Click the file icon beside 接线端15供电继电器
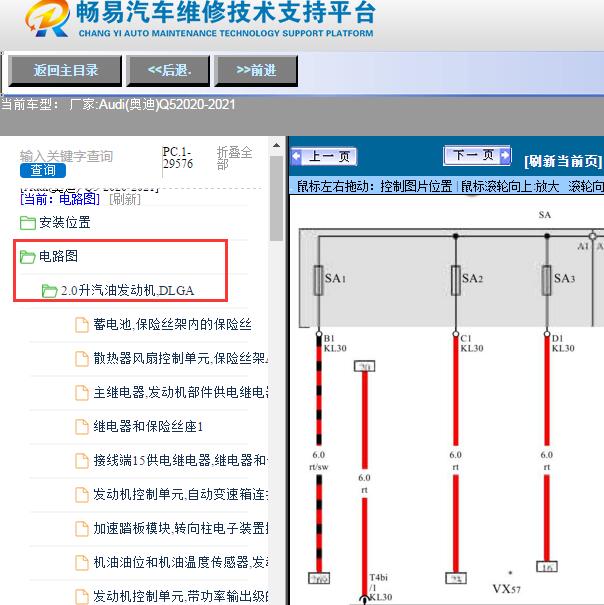This screenshot has width=604, height=605. pos(82,461)
